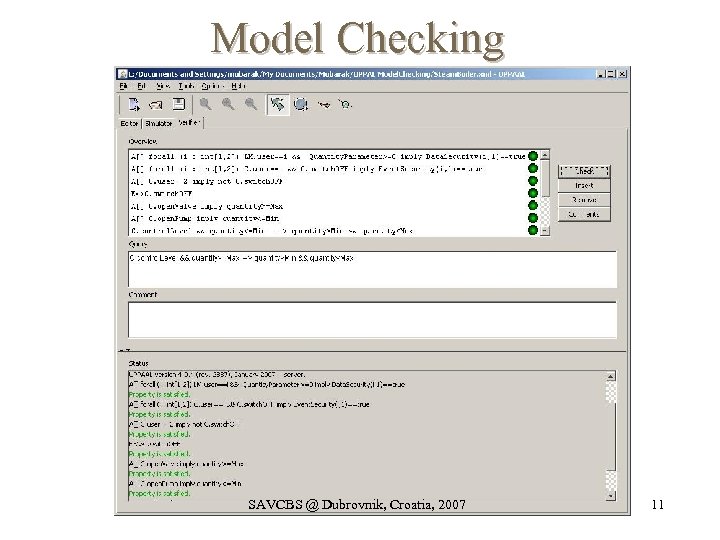Open the Help menu
The image size is (720, 540).
coord(238,86)
